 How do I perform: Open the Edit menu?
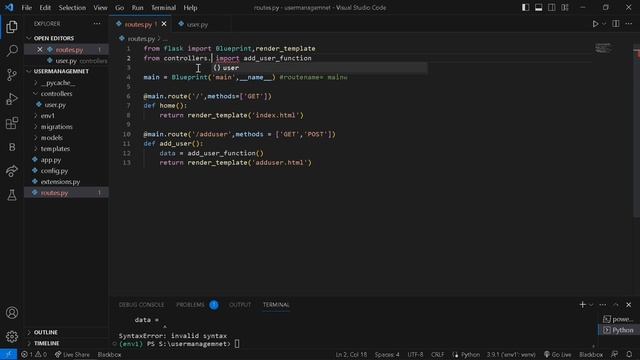click(45, 8)
